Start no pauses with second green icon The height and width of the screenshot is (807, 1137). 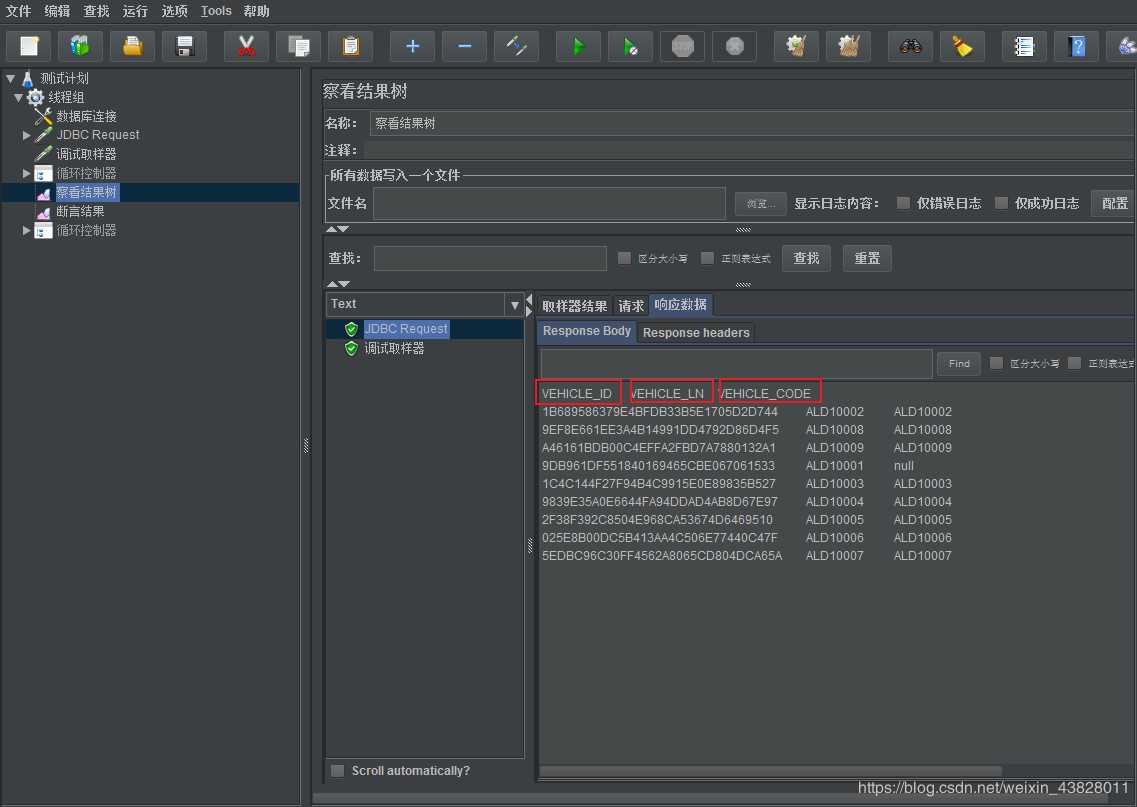pos(630,46)
